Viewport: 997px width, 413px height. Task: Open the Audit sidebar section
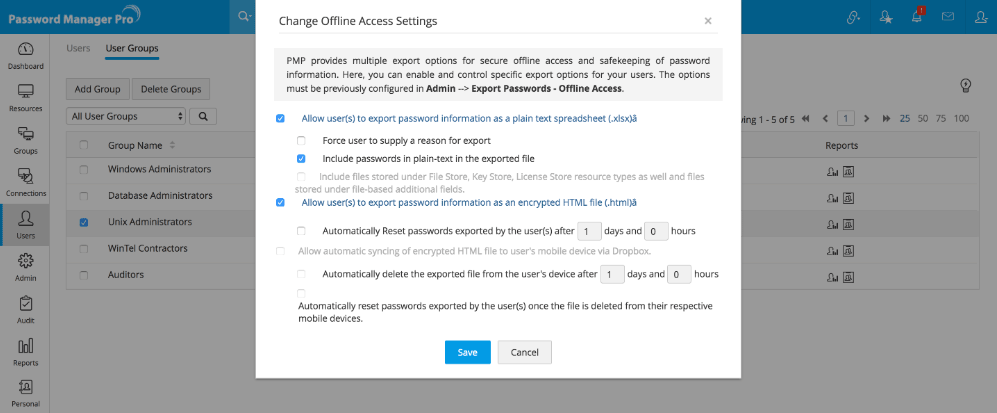point(25,308)
